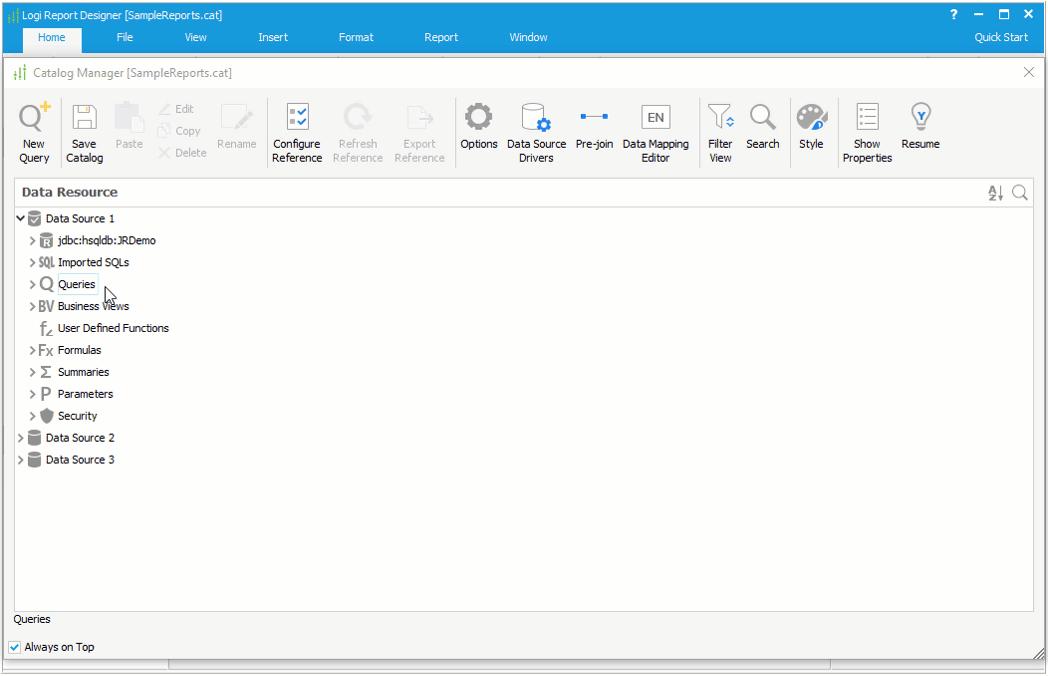Screen dimensions: 1048x676
Task: Click the Quick Start link
Action: [x=1001, y=37]
